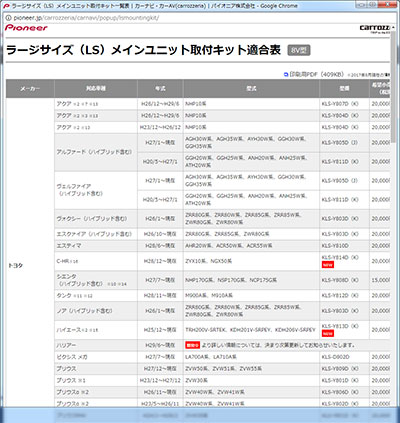Select the part number KLS-Y812D
This screenshot has width=400, height=423.
click(340, 296)
